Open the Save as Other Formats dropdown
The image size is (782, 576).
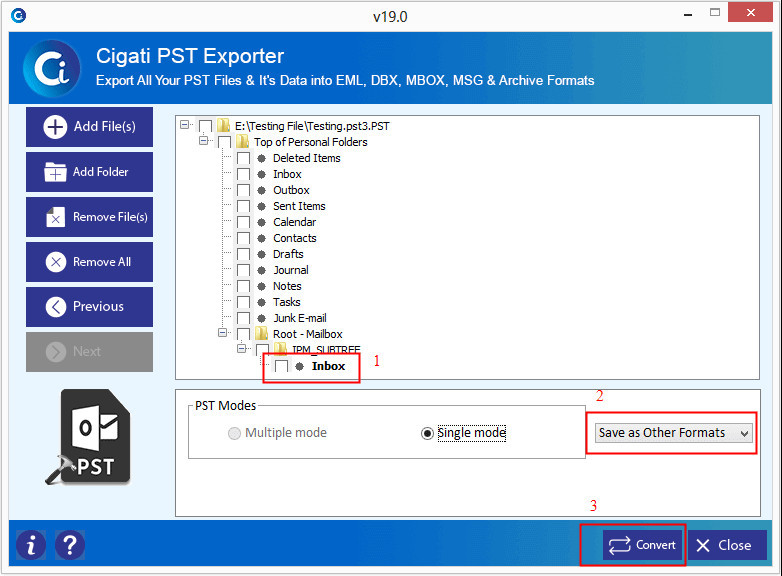(x=673, y=432)
